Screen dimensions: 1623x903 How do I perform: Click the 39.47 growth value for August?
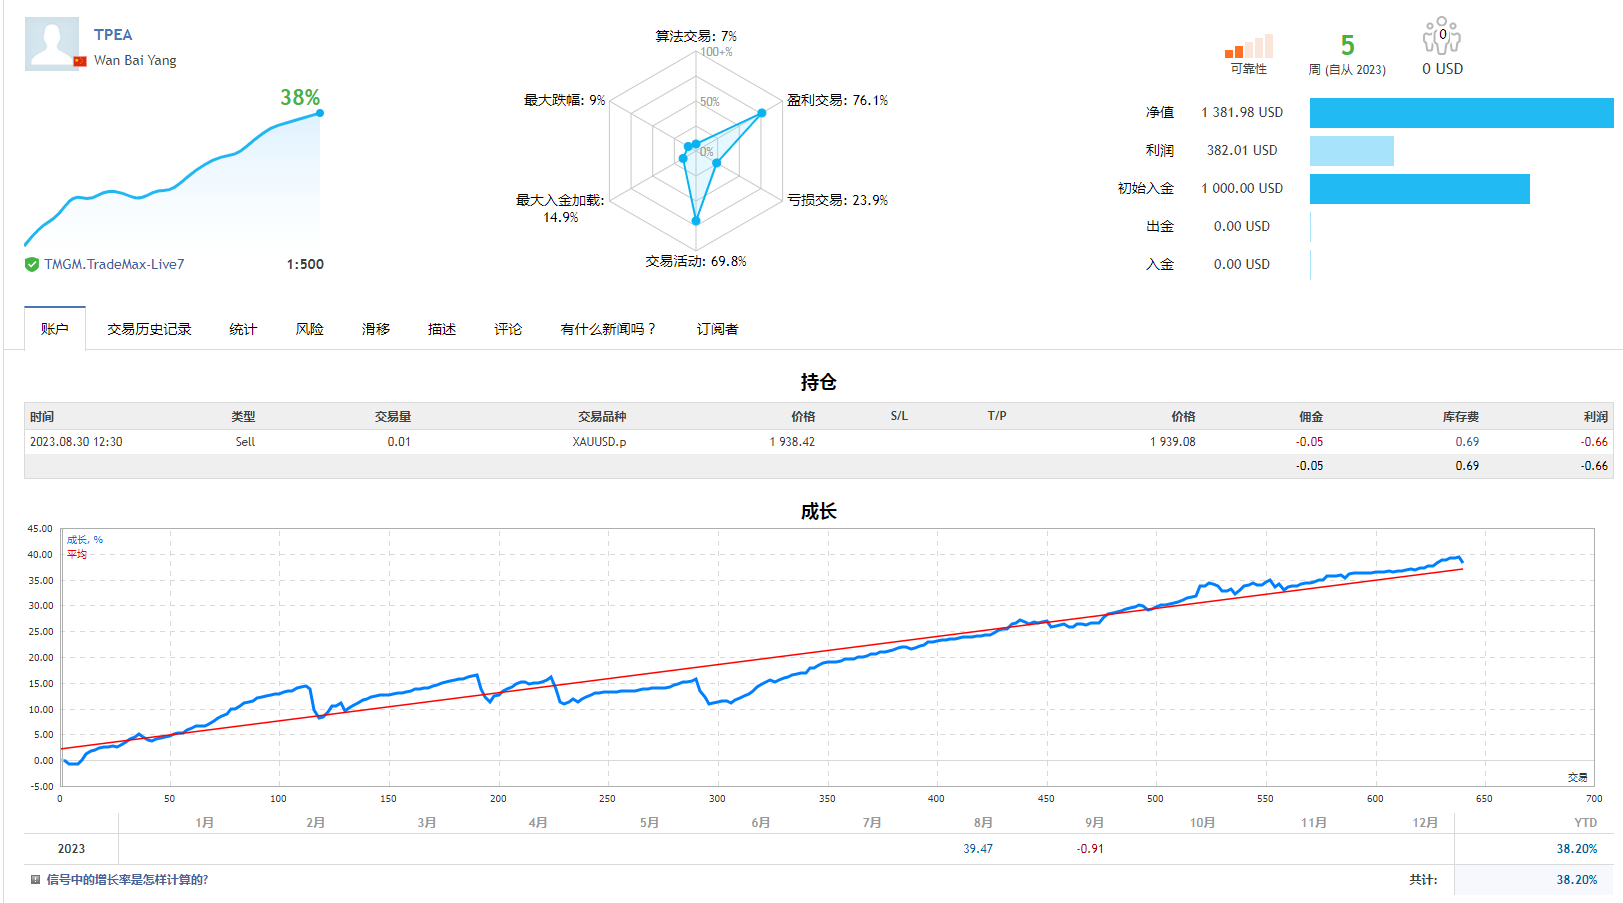(977, 847)
